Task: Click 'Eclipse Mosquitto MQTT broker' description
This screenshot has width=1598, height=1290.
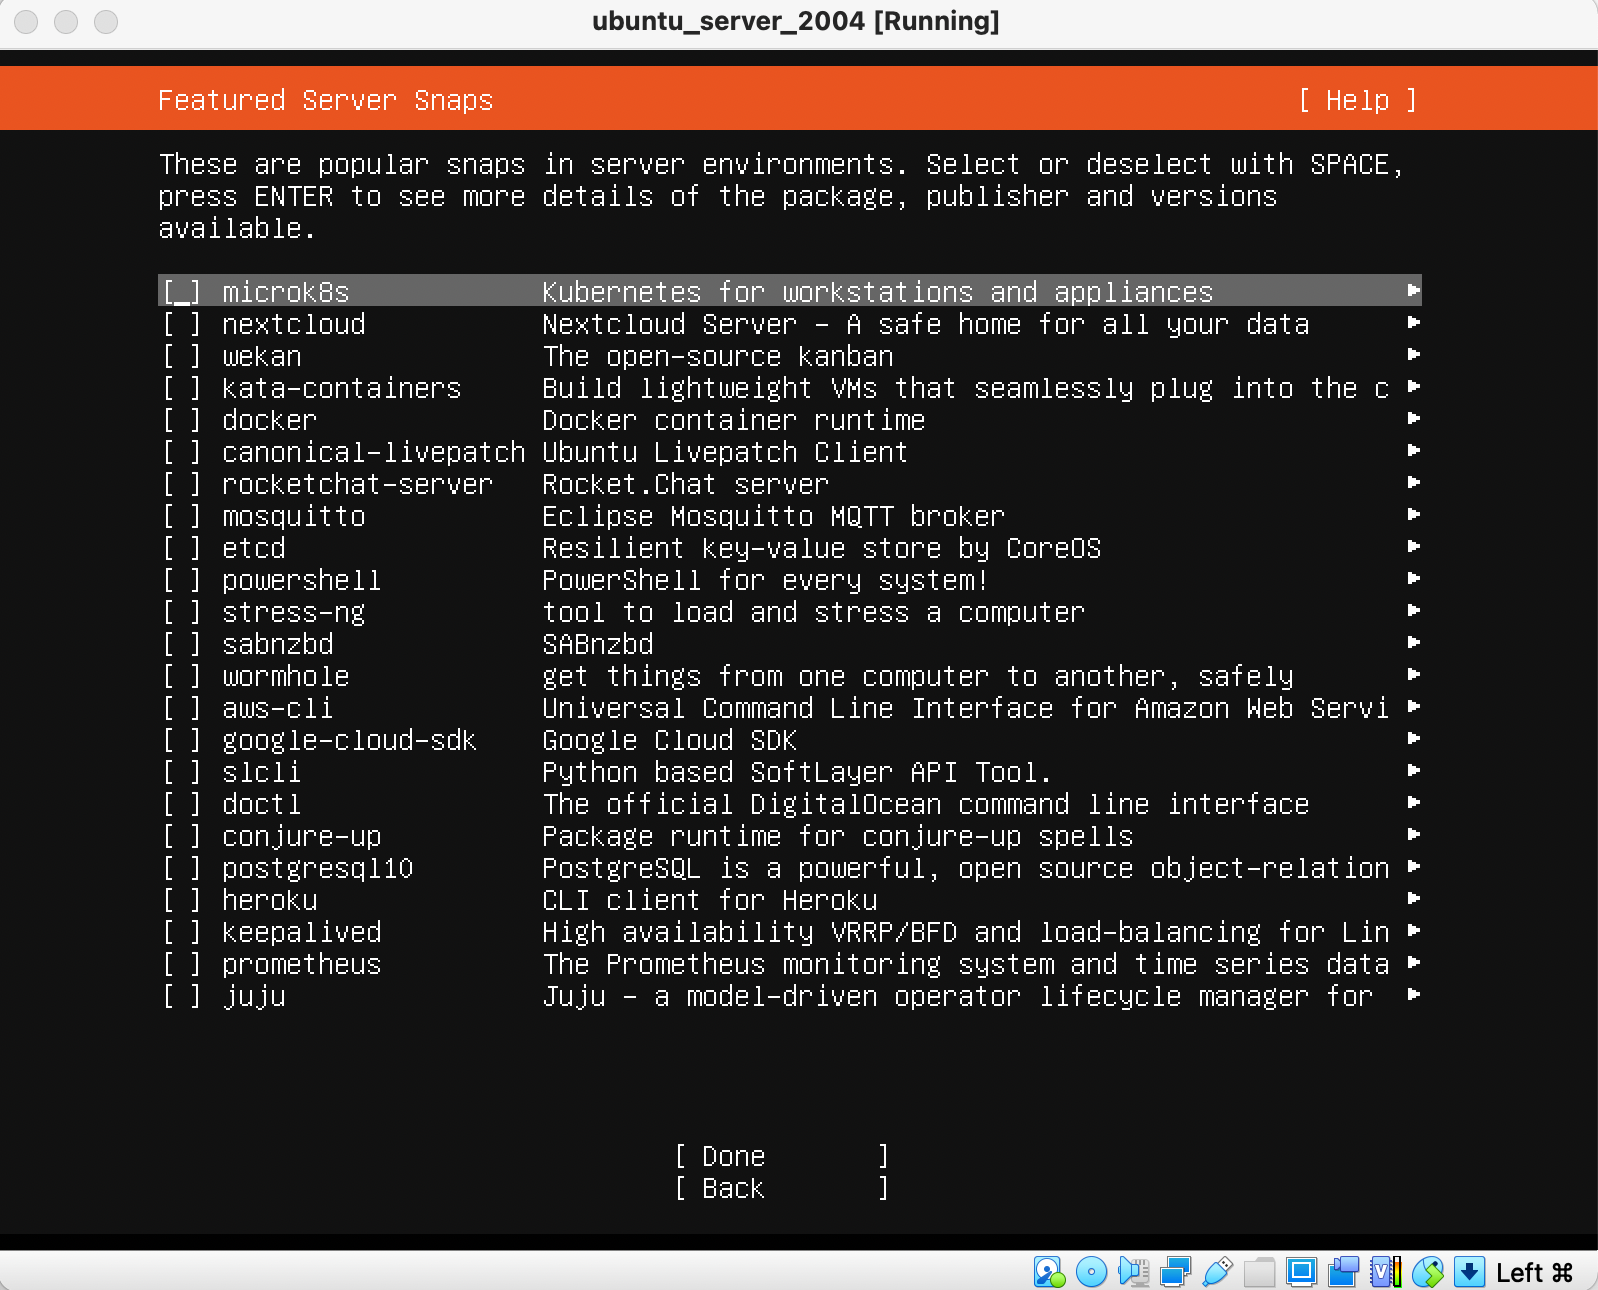Action: (x=773, y=516)
